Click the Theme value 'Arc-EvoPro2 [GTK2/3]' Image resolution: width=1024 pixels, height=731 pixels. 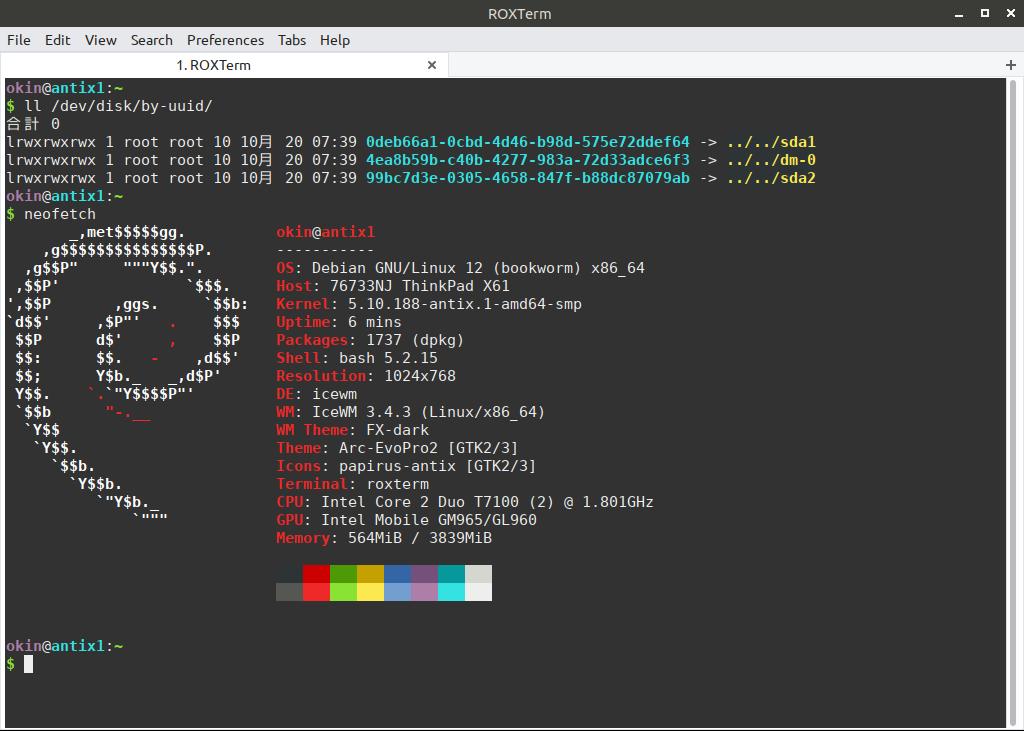pyautogui.click(x=428, y=448)
